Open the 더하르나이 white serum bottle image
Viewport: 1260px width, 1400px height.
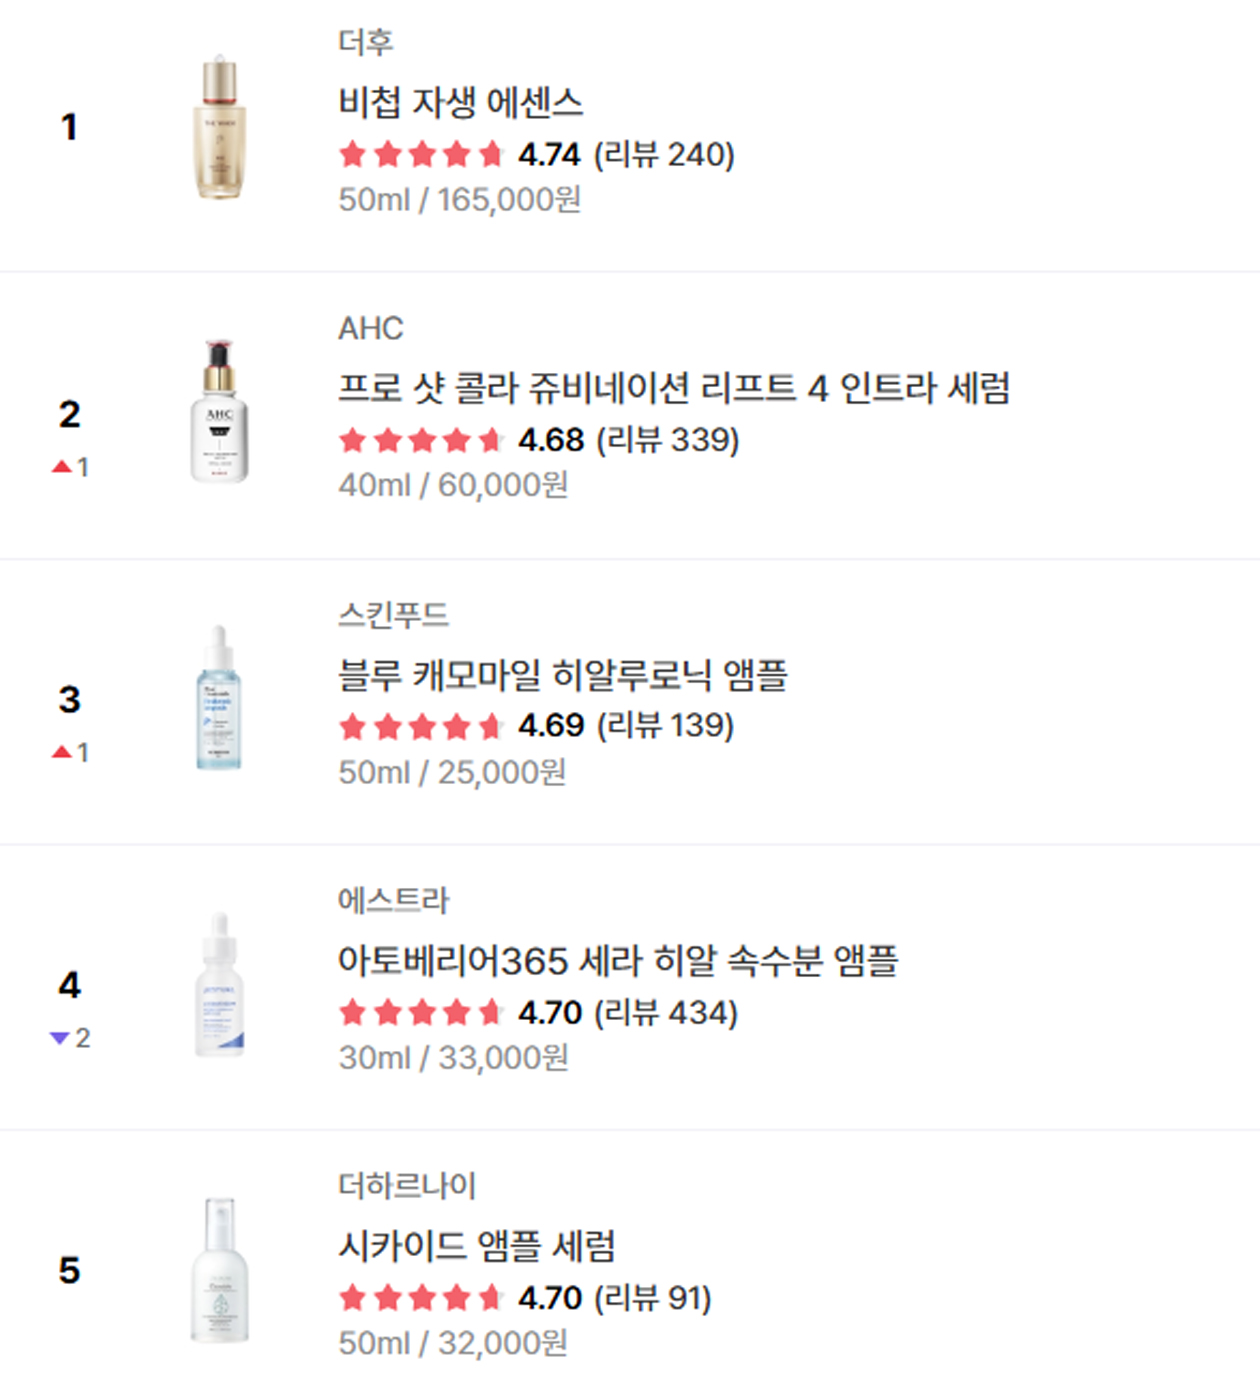coord(219,1270)
